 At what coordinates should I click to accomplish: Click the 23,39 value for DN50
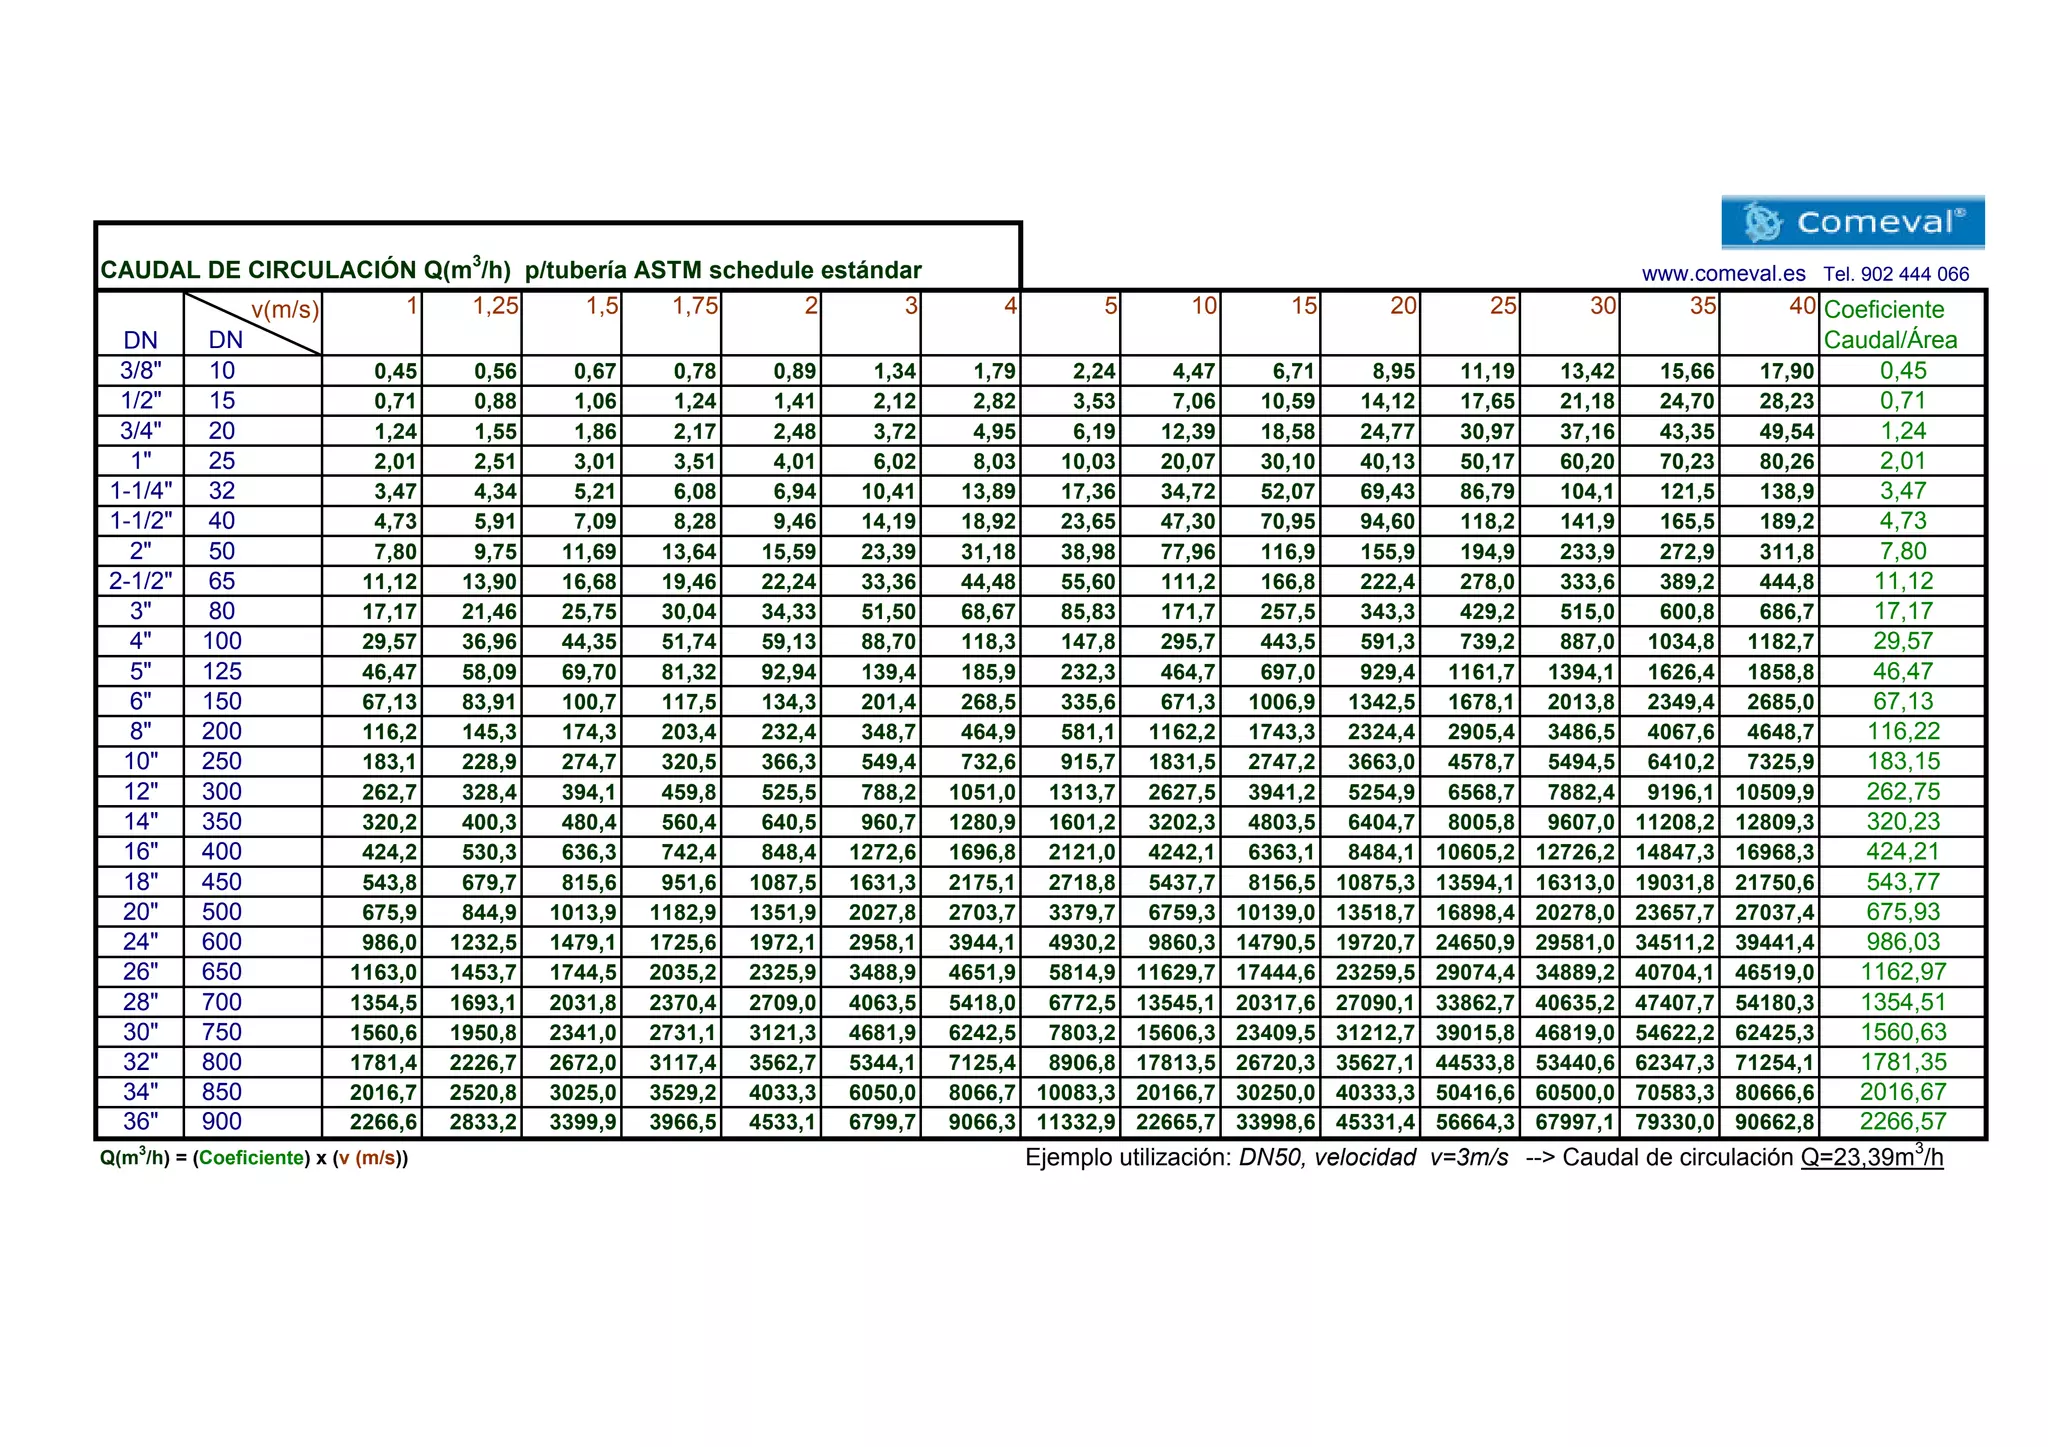coord(888,552)
